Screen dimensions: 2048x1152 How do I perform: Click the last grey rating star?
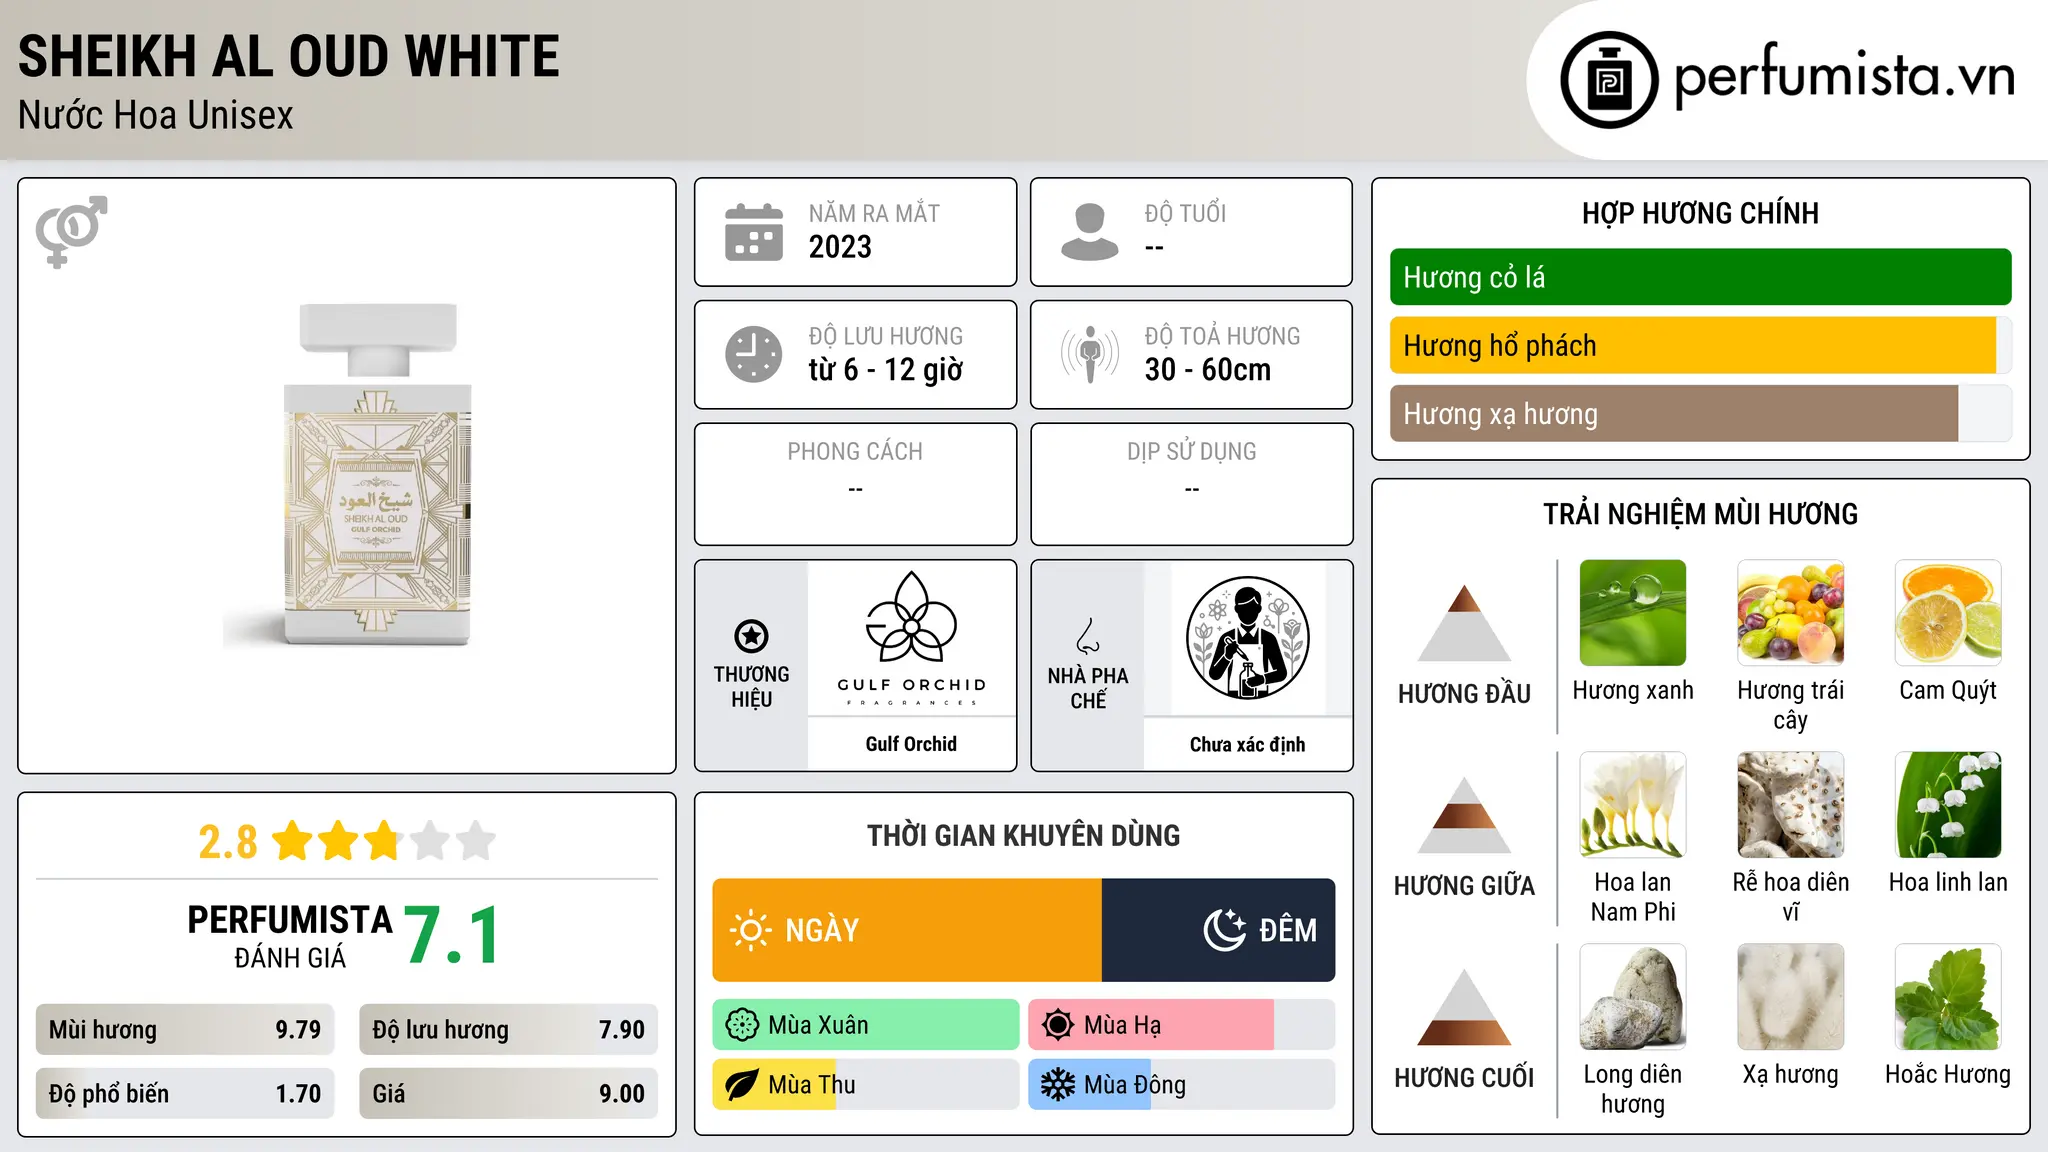click(476, 841)
